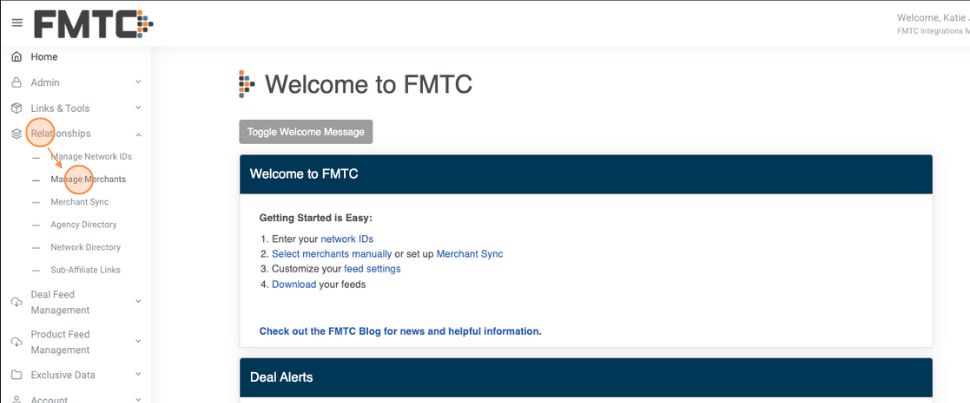Click the Exclusive Data folder icon
Viewport: 970px width, 403px height.
16,375
